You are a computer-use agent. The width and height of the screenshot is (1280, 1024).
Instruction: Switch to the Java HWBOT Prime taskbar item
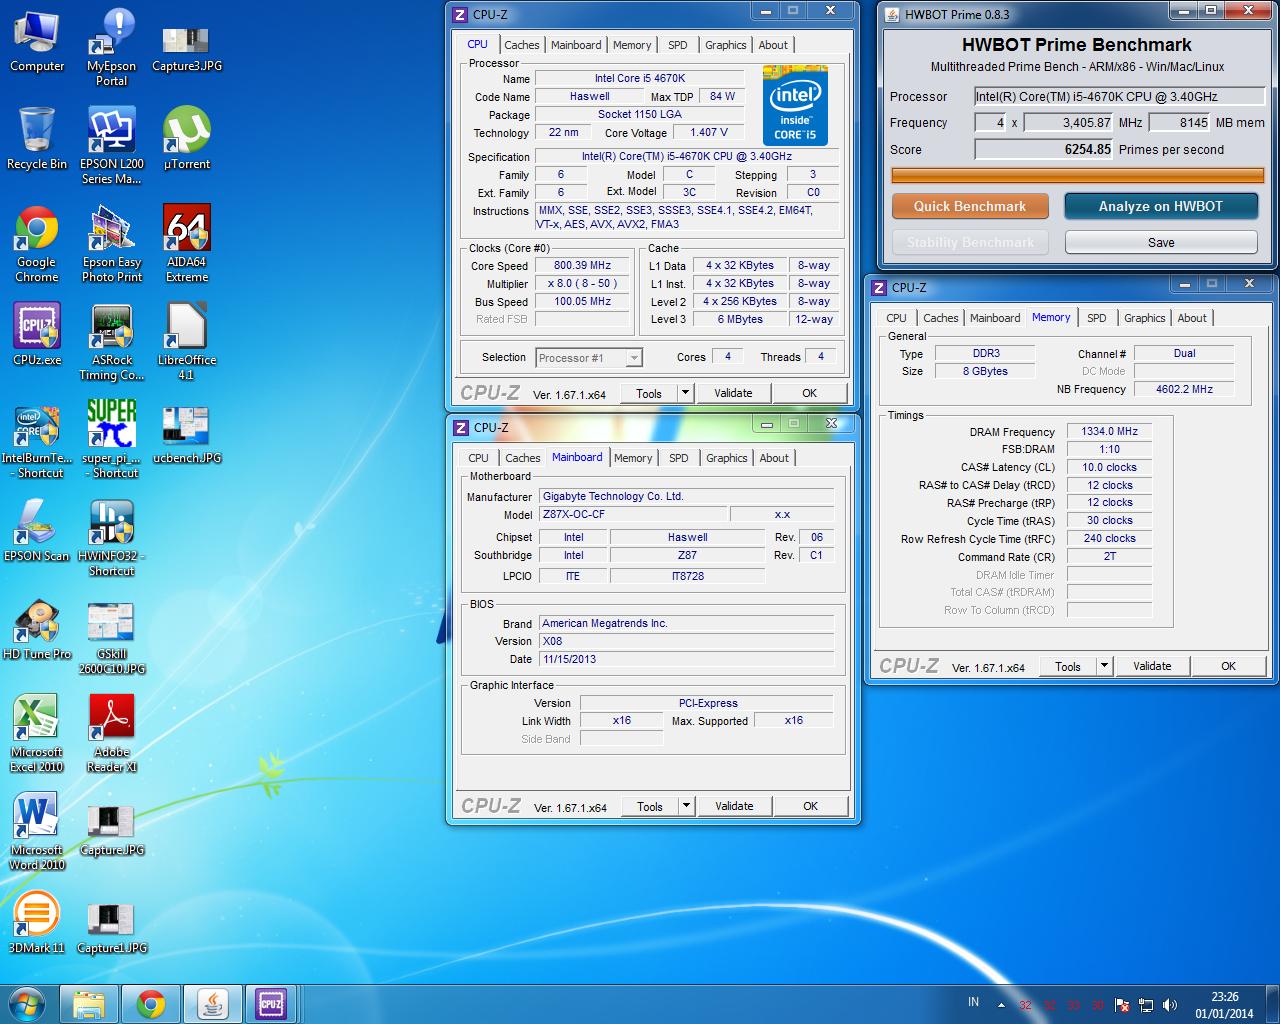(212, 1004)
